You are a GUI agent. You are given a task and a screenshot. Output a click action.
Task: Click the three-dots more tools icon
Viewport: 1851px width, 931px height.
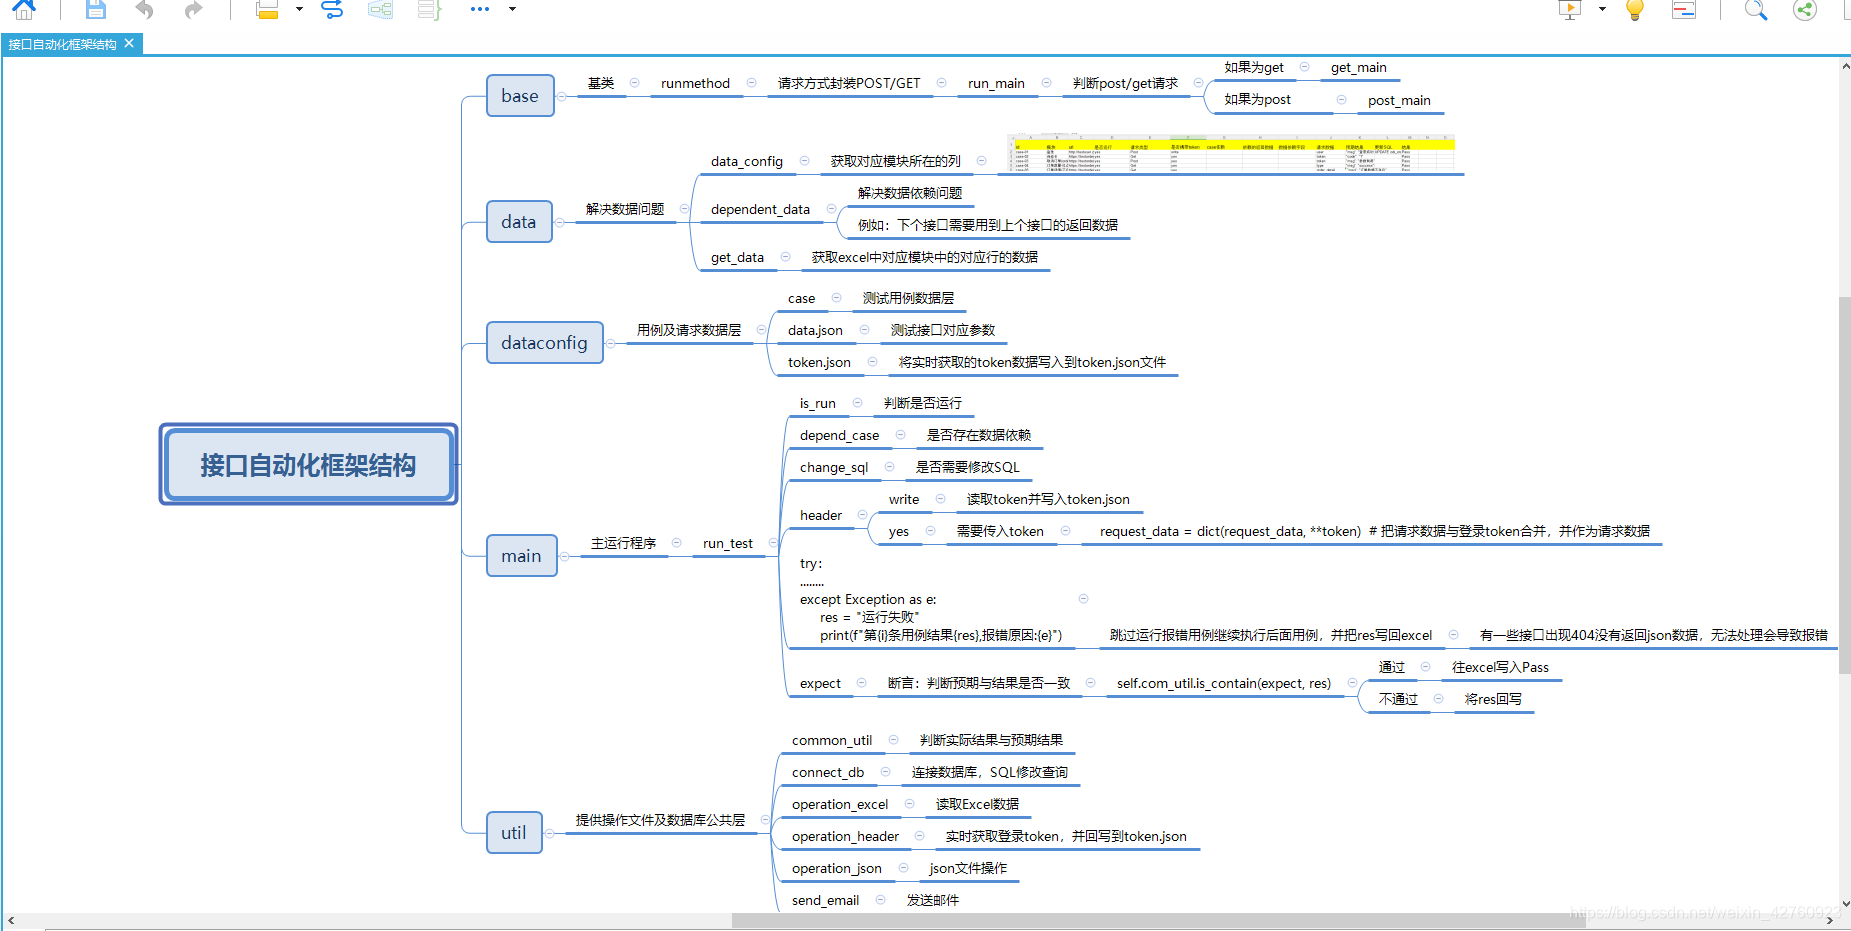click(x=480, y=9)
